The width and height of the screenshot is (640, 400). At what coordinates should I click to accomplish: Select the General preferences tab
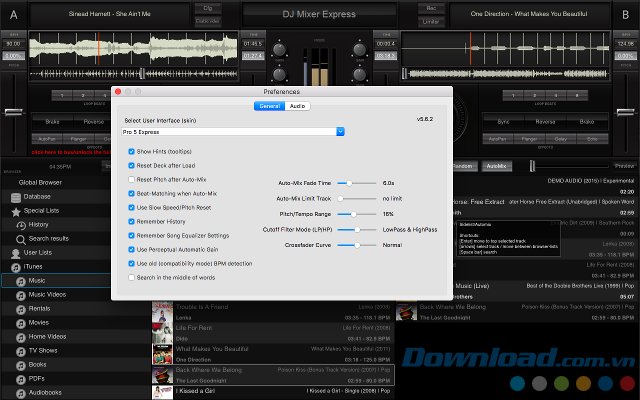pyautogui.click(x=269, y=105)
